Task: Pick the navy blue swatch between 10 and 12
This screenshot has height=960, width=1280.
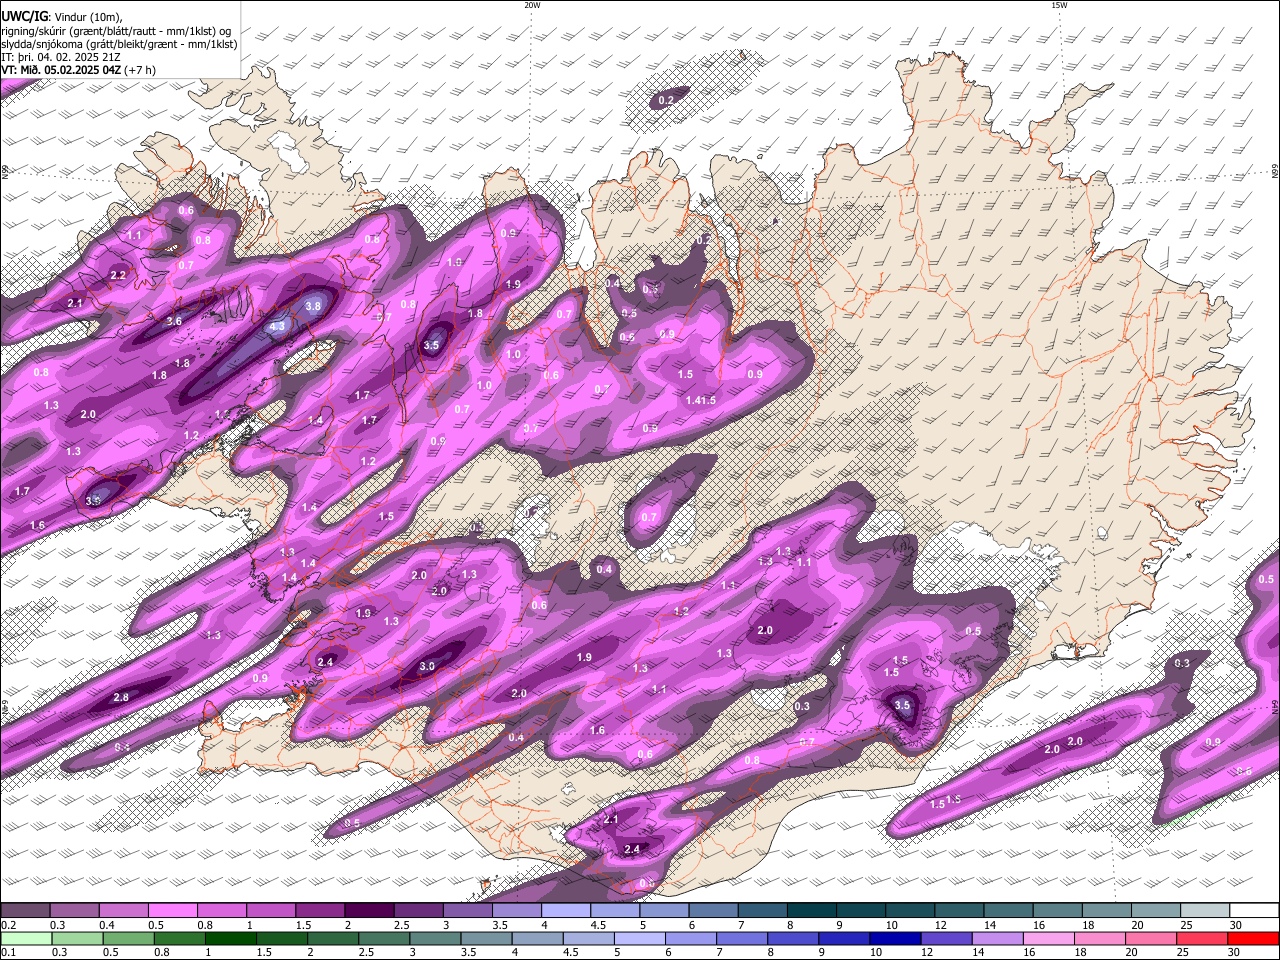Action: pyautogui.click(x=895, y=938)
